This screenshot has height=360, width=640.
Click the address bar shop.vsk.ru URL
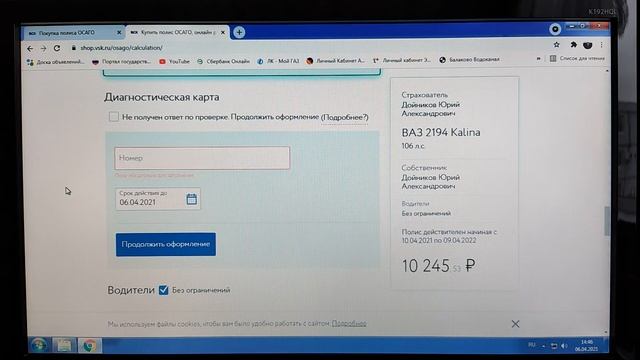[x=121, y=48]
